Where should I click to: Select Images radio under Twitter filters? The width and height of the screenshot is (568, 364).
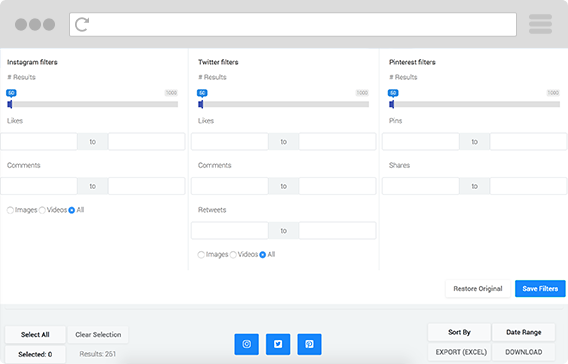(201, 255)
